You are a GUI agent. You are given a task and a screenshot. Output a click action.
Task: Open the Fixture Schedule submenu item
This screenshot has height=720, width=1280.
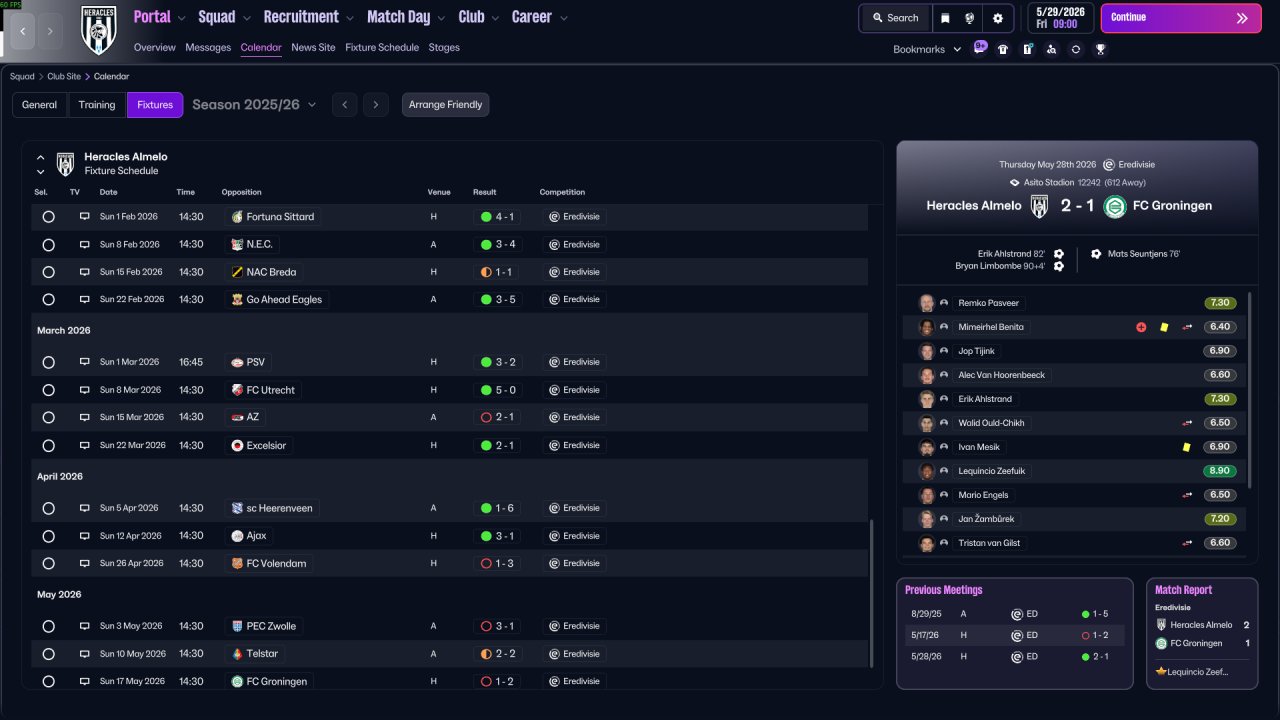coord(382,47)
